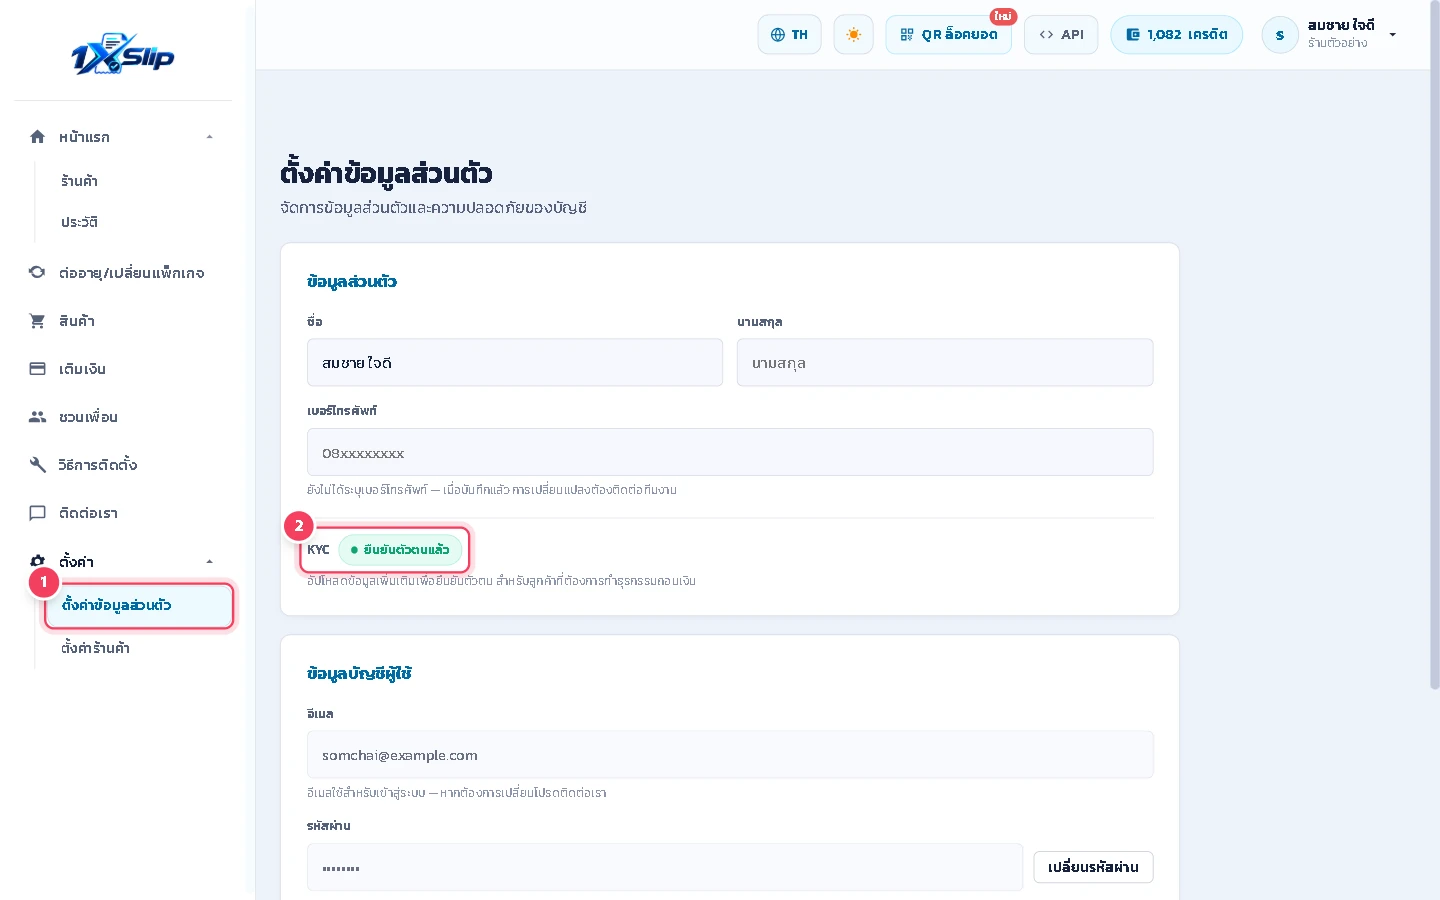Screen dimensions: 1440x900
Task: Open ประวัติ submenu item
Action: click(79, 222)
